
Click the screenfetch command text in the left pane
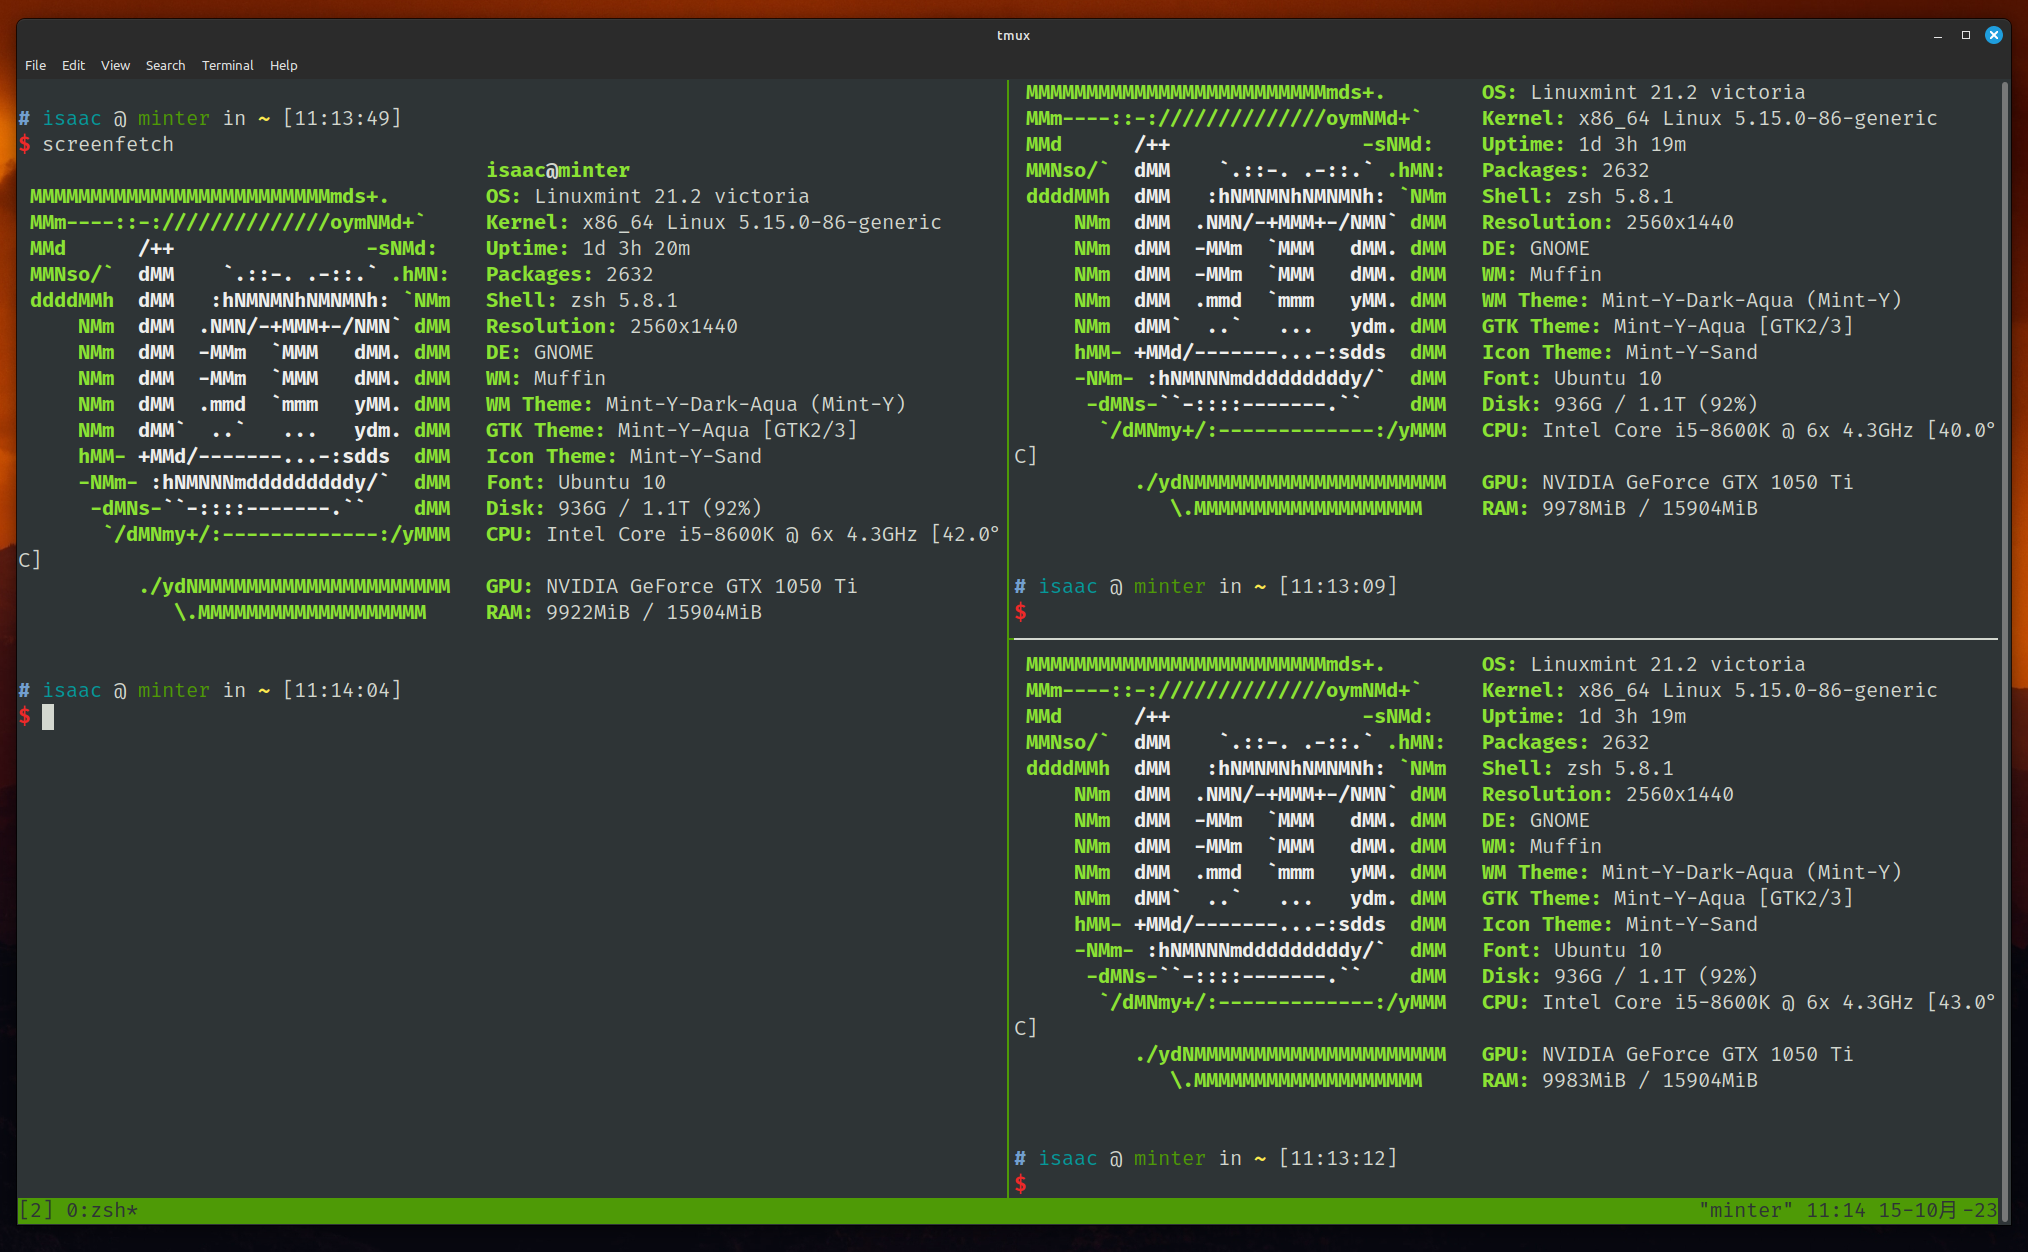(x=108, y=143)
